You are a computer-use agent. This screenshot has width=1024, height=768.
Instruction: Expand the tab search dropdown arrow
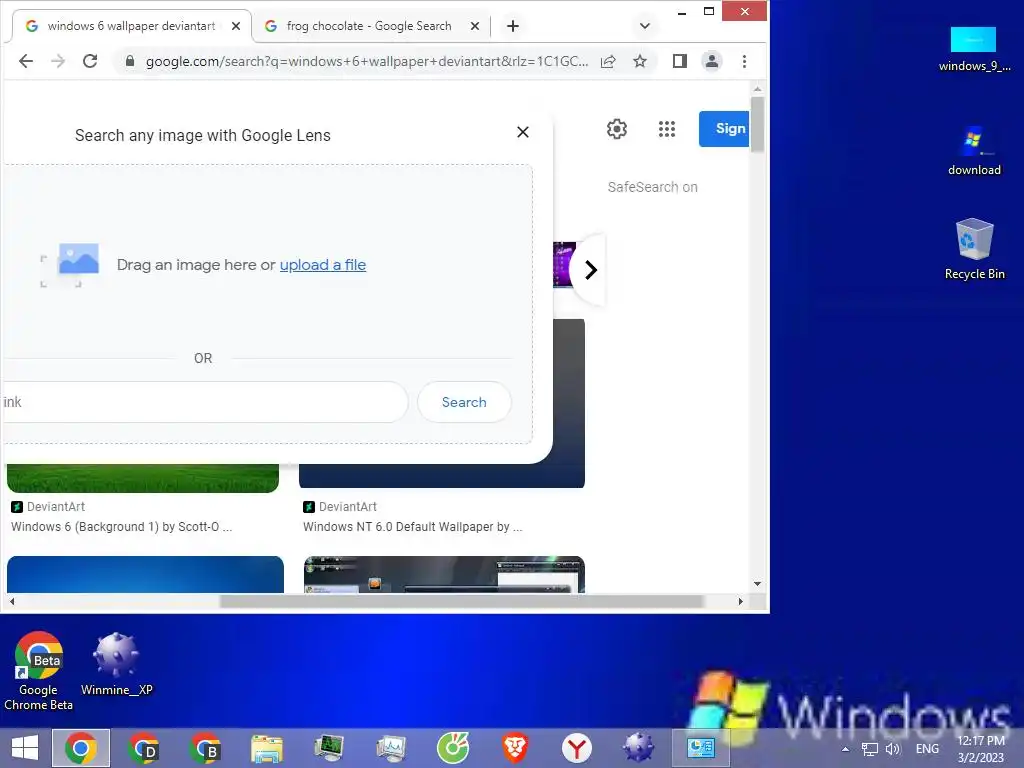(645, 26)
